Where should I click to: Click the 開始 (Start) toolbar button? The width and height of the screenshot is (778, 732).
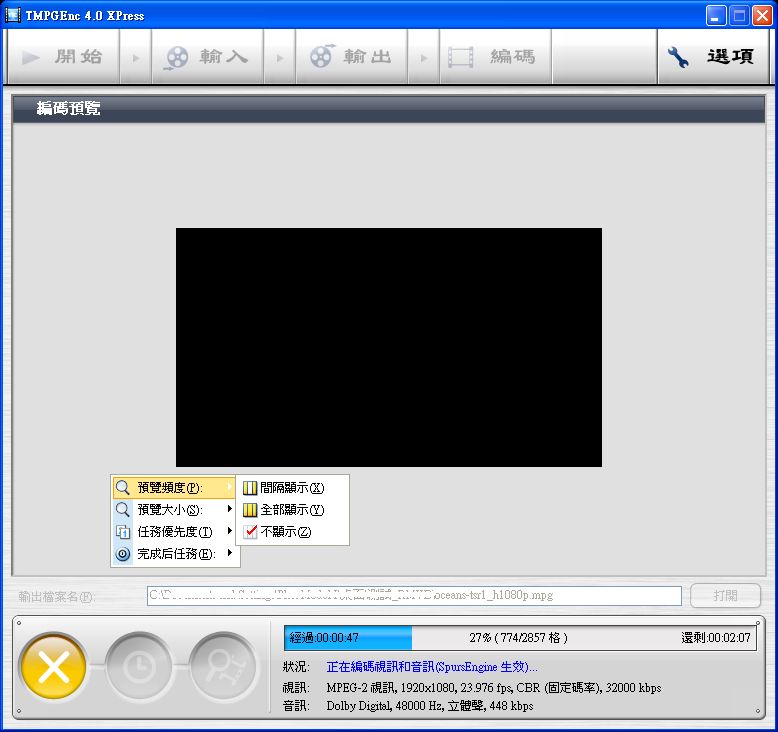click(x=63, y=57)
